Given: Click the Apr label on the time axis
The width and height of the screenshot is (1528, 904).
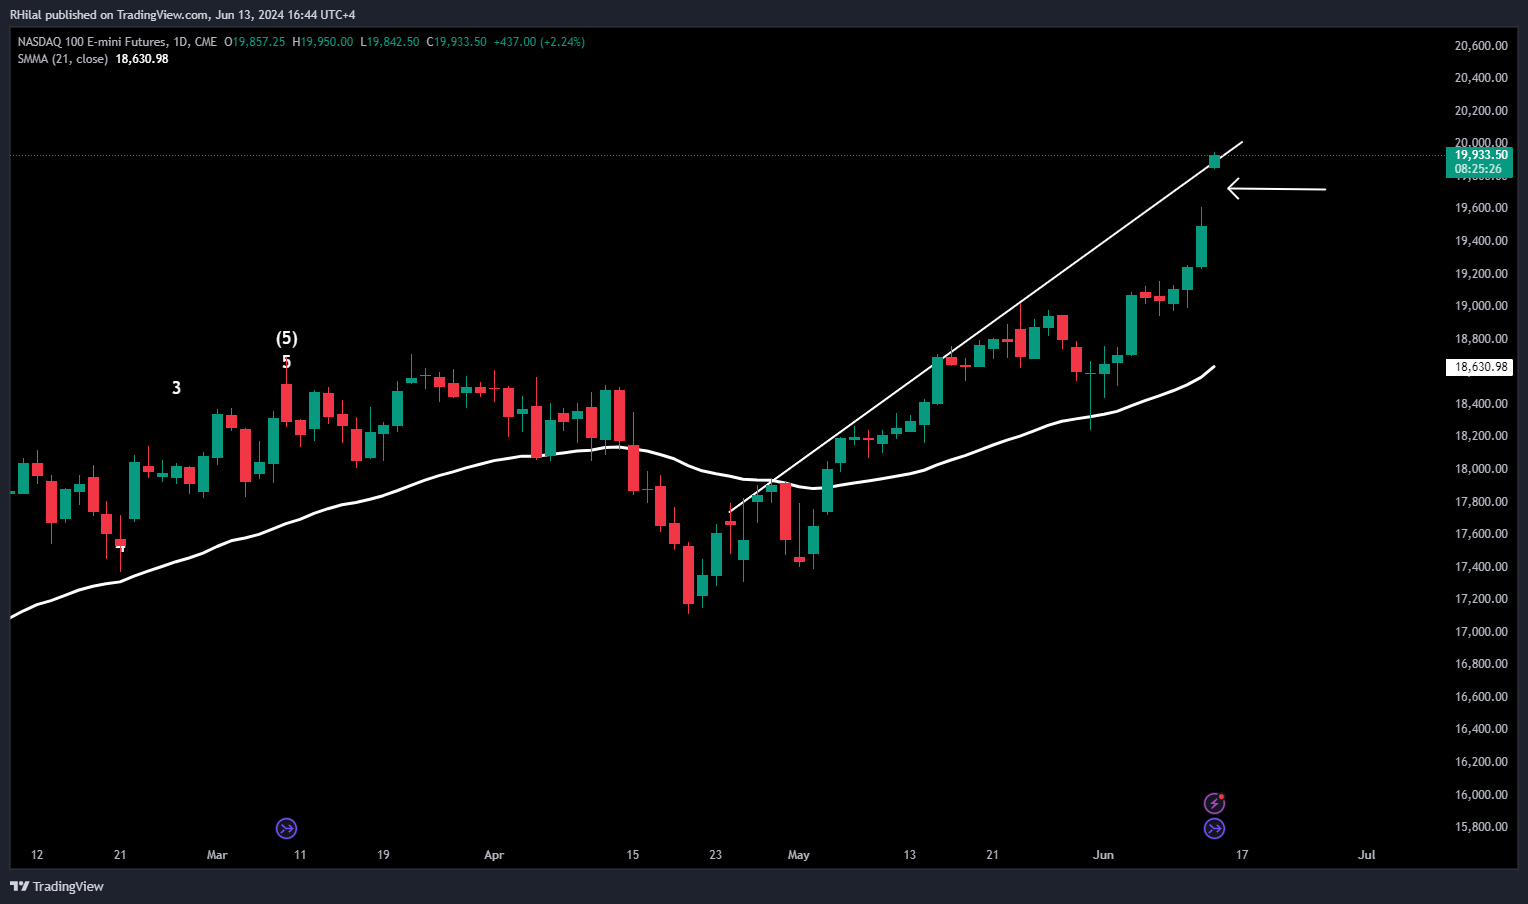Looking at the screenshot, I should point(494,855).
